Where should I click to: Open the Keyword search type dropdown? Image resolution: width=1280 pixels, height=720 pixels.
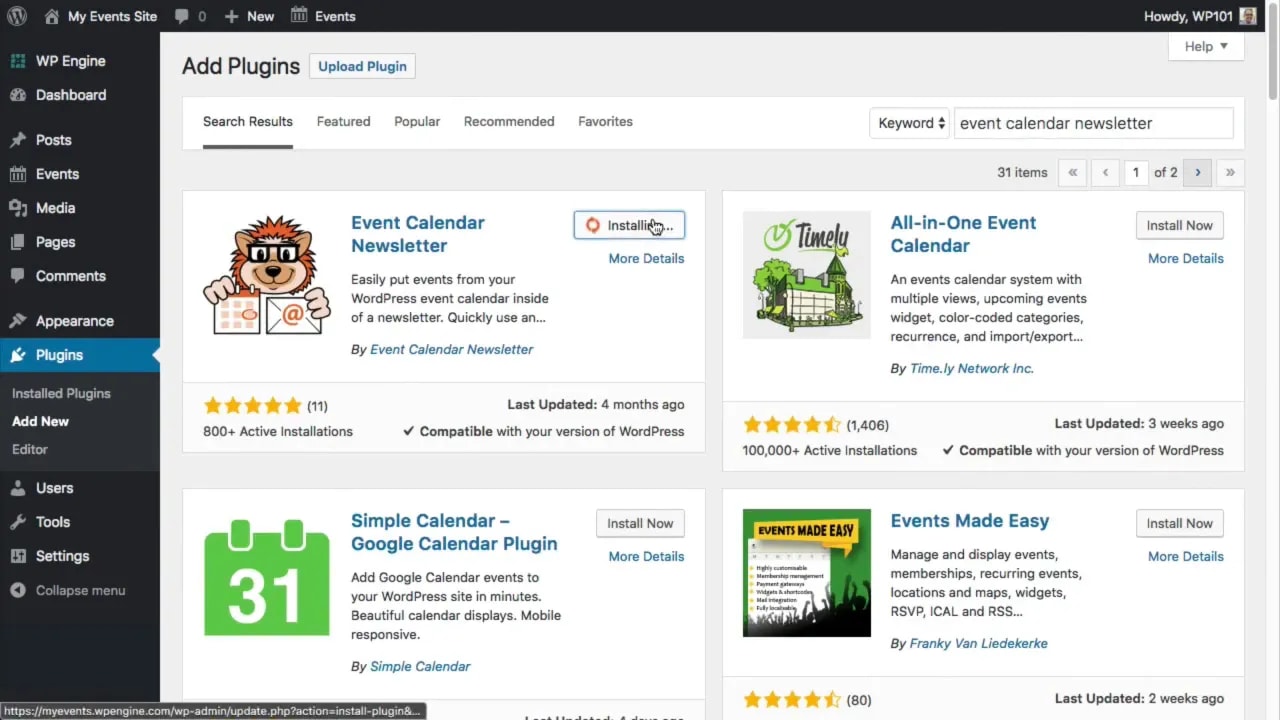click(910, 123)
